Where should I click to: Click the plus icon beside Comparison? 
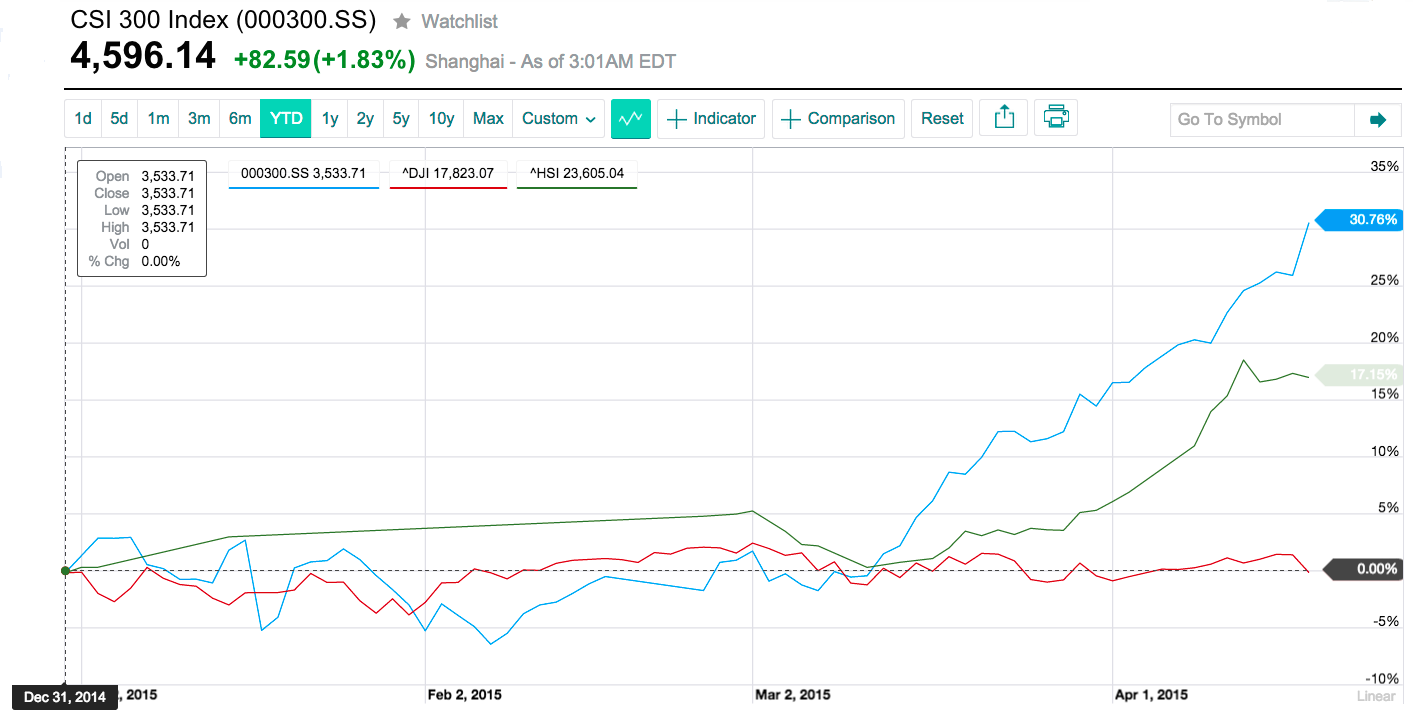[x=791, y=119]
